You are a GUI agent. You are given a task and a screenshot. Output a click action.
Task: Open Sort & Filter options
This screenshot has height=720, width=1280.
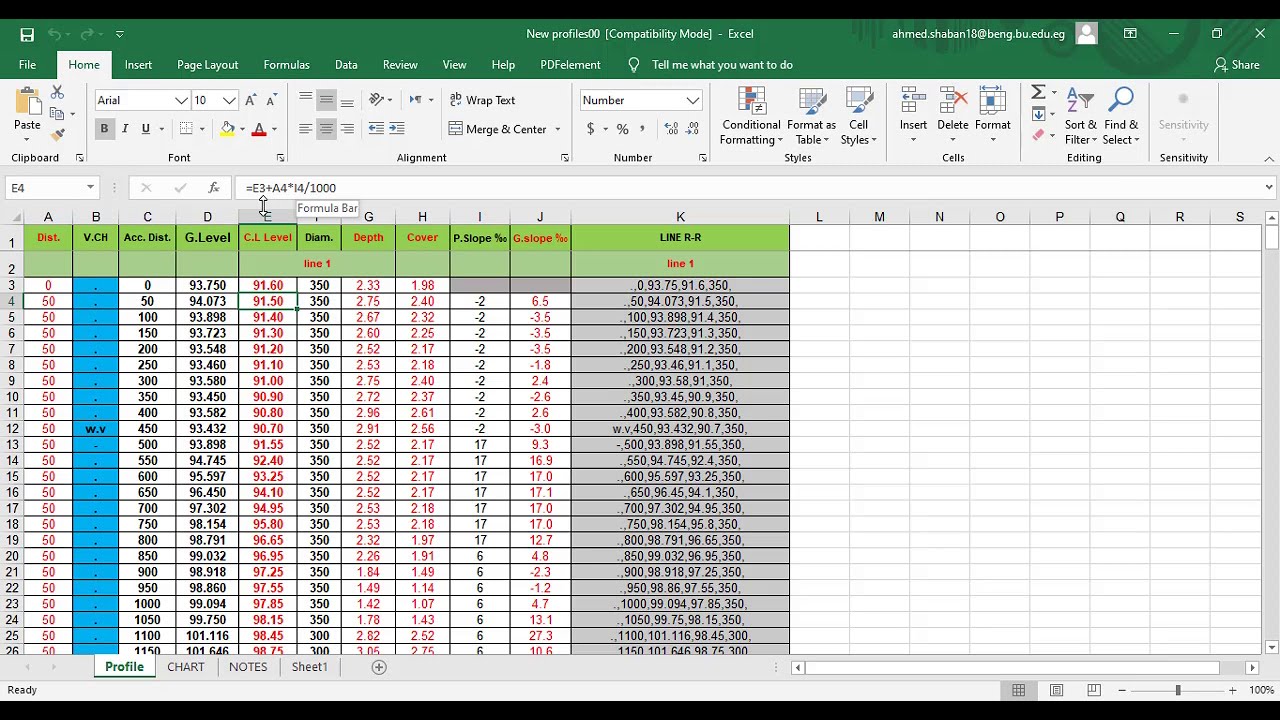[1080, 116]
